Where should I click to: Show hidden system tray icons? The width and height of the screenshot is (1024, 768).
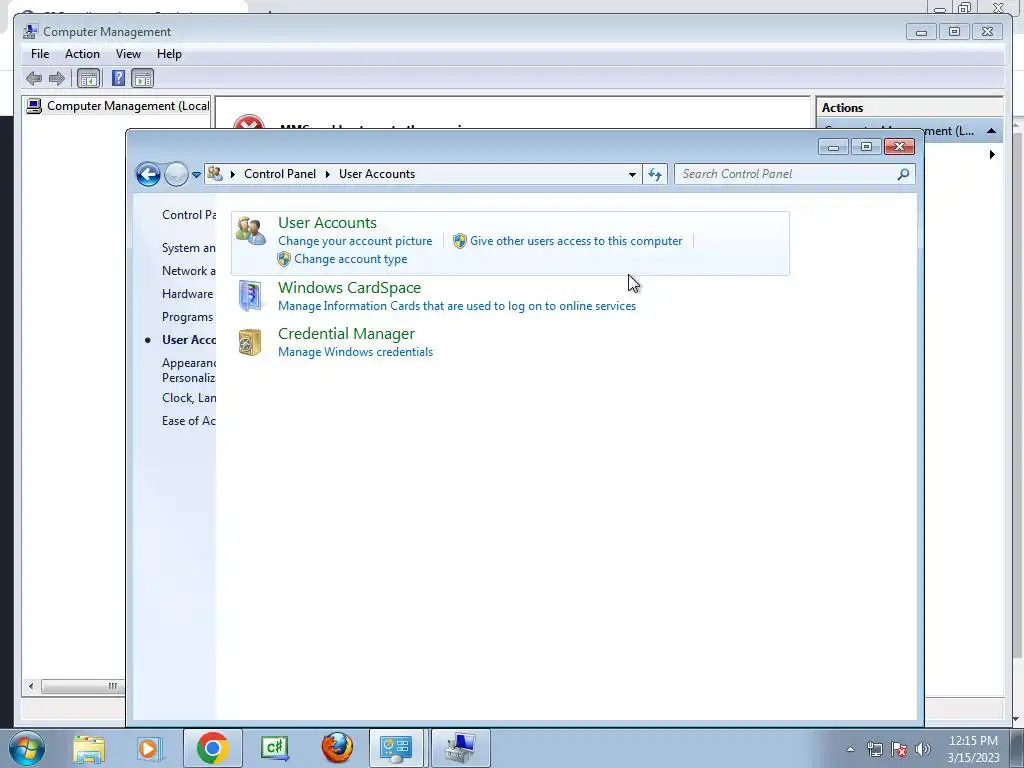point(850,749)
